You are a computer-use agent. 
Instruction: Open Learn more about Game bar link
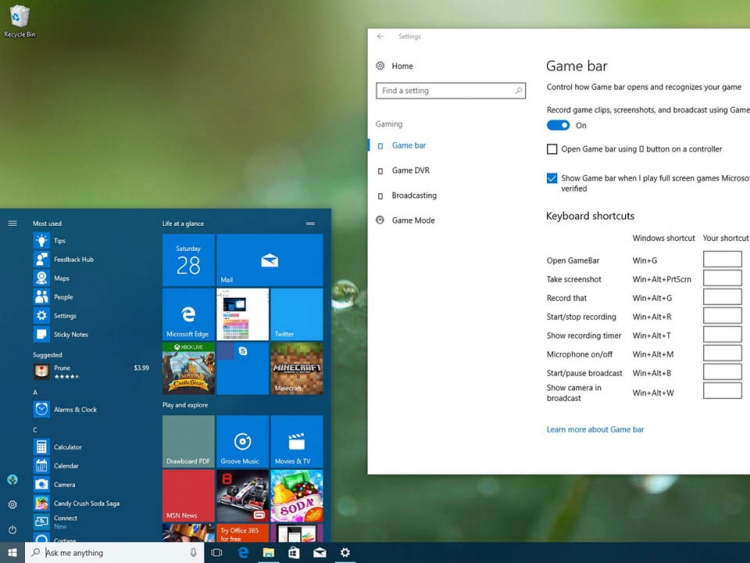(595, 429)
